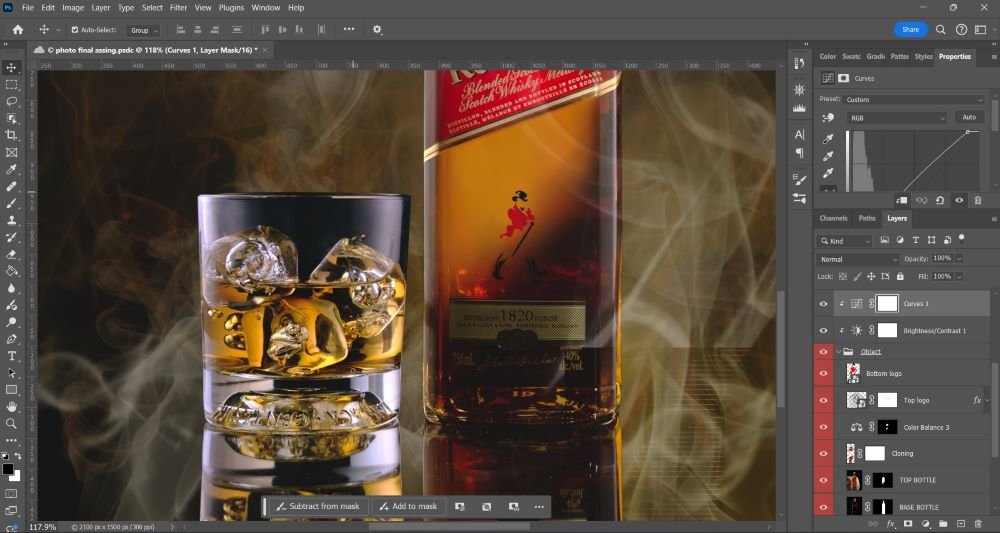Select the Lasso tool
The height and width of the screenshot is (533, 1000).
coord(12,101)
